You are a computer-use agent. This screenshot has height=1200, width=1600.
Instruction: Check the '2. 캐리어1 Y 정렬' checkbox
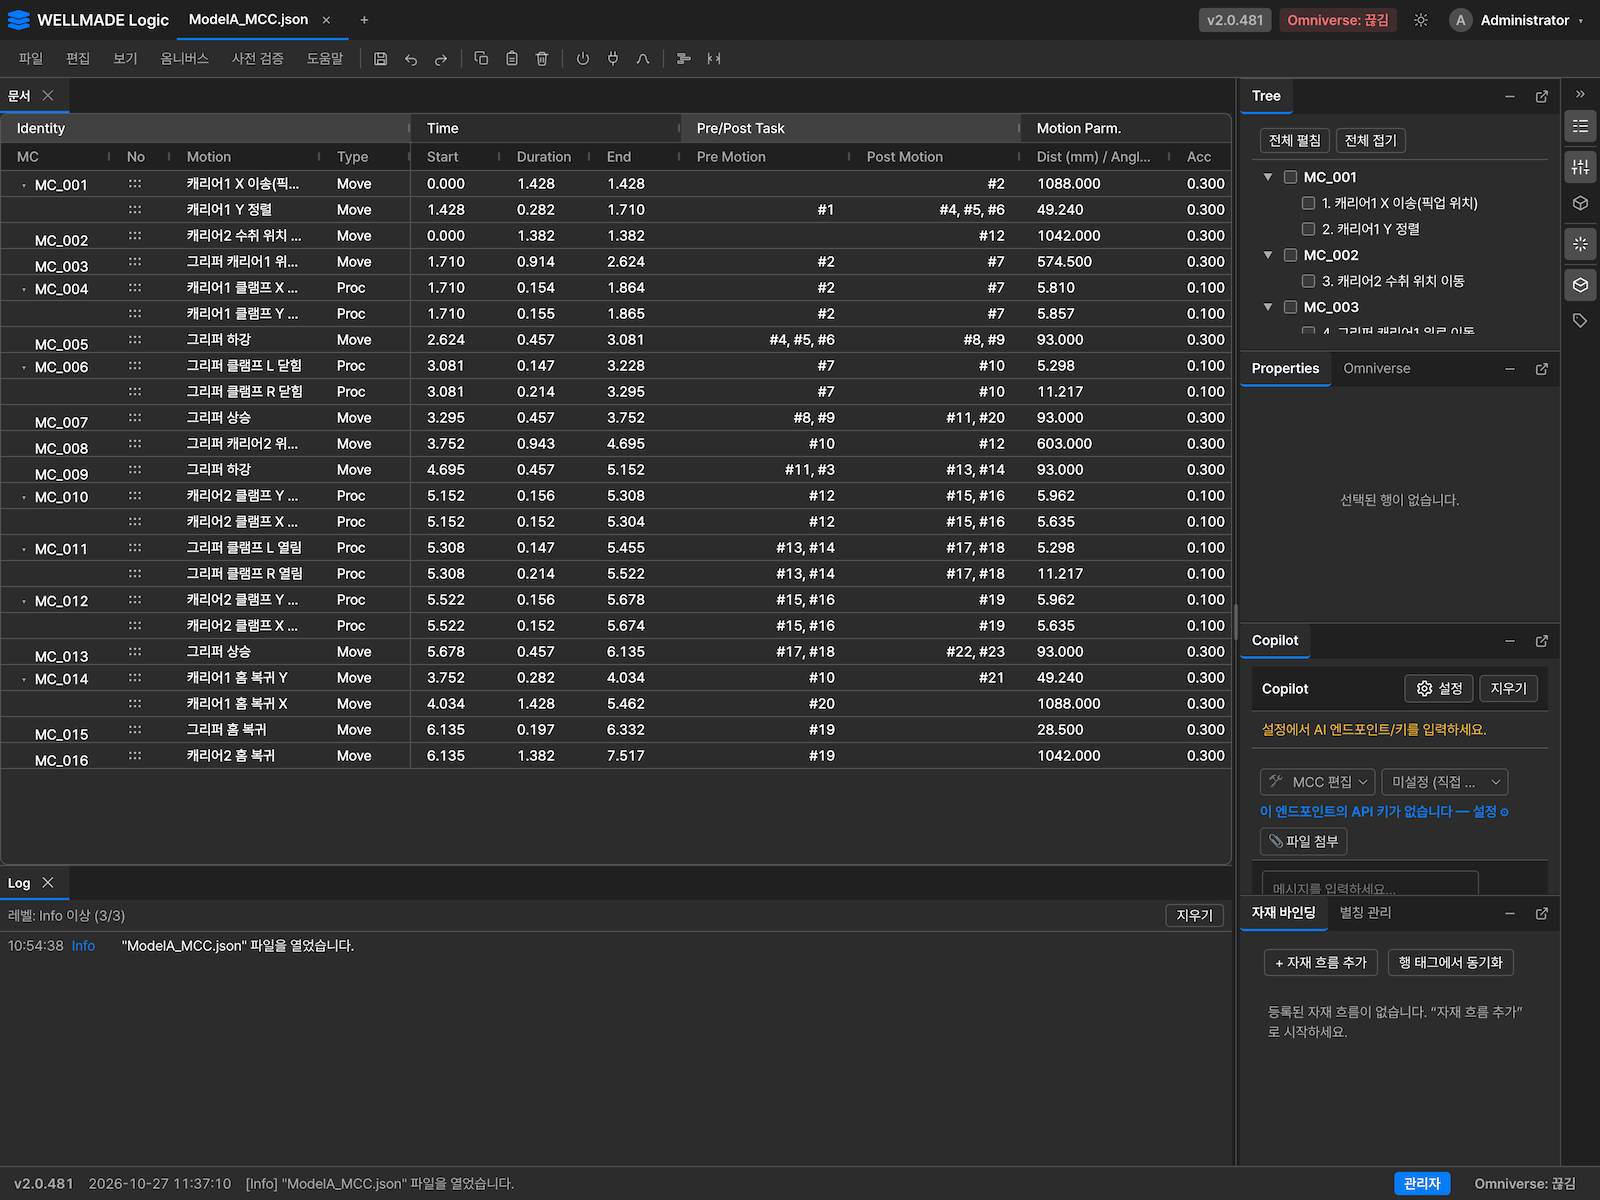click(x=1308, y=229)
